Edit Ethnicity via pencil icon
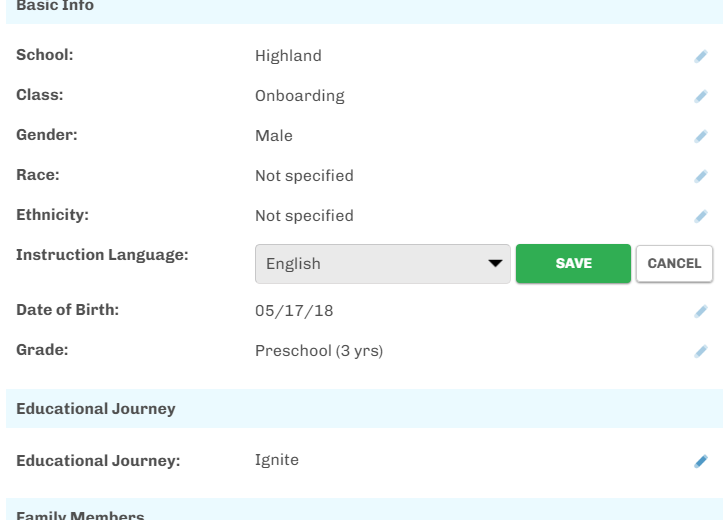 (x=701, y=216)
